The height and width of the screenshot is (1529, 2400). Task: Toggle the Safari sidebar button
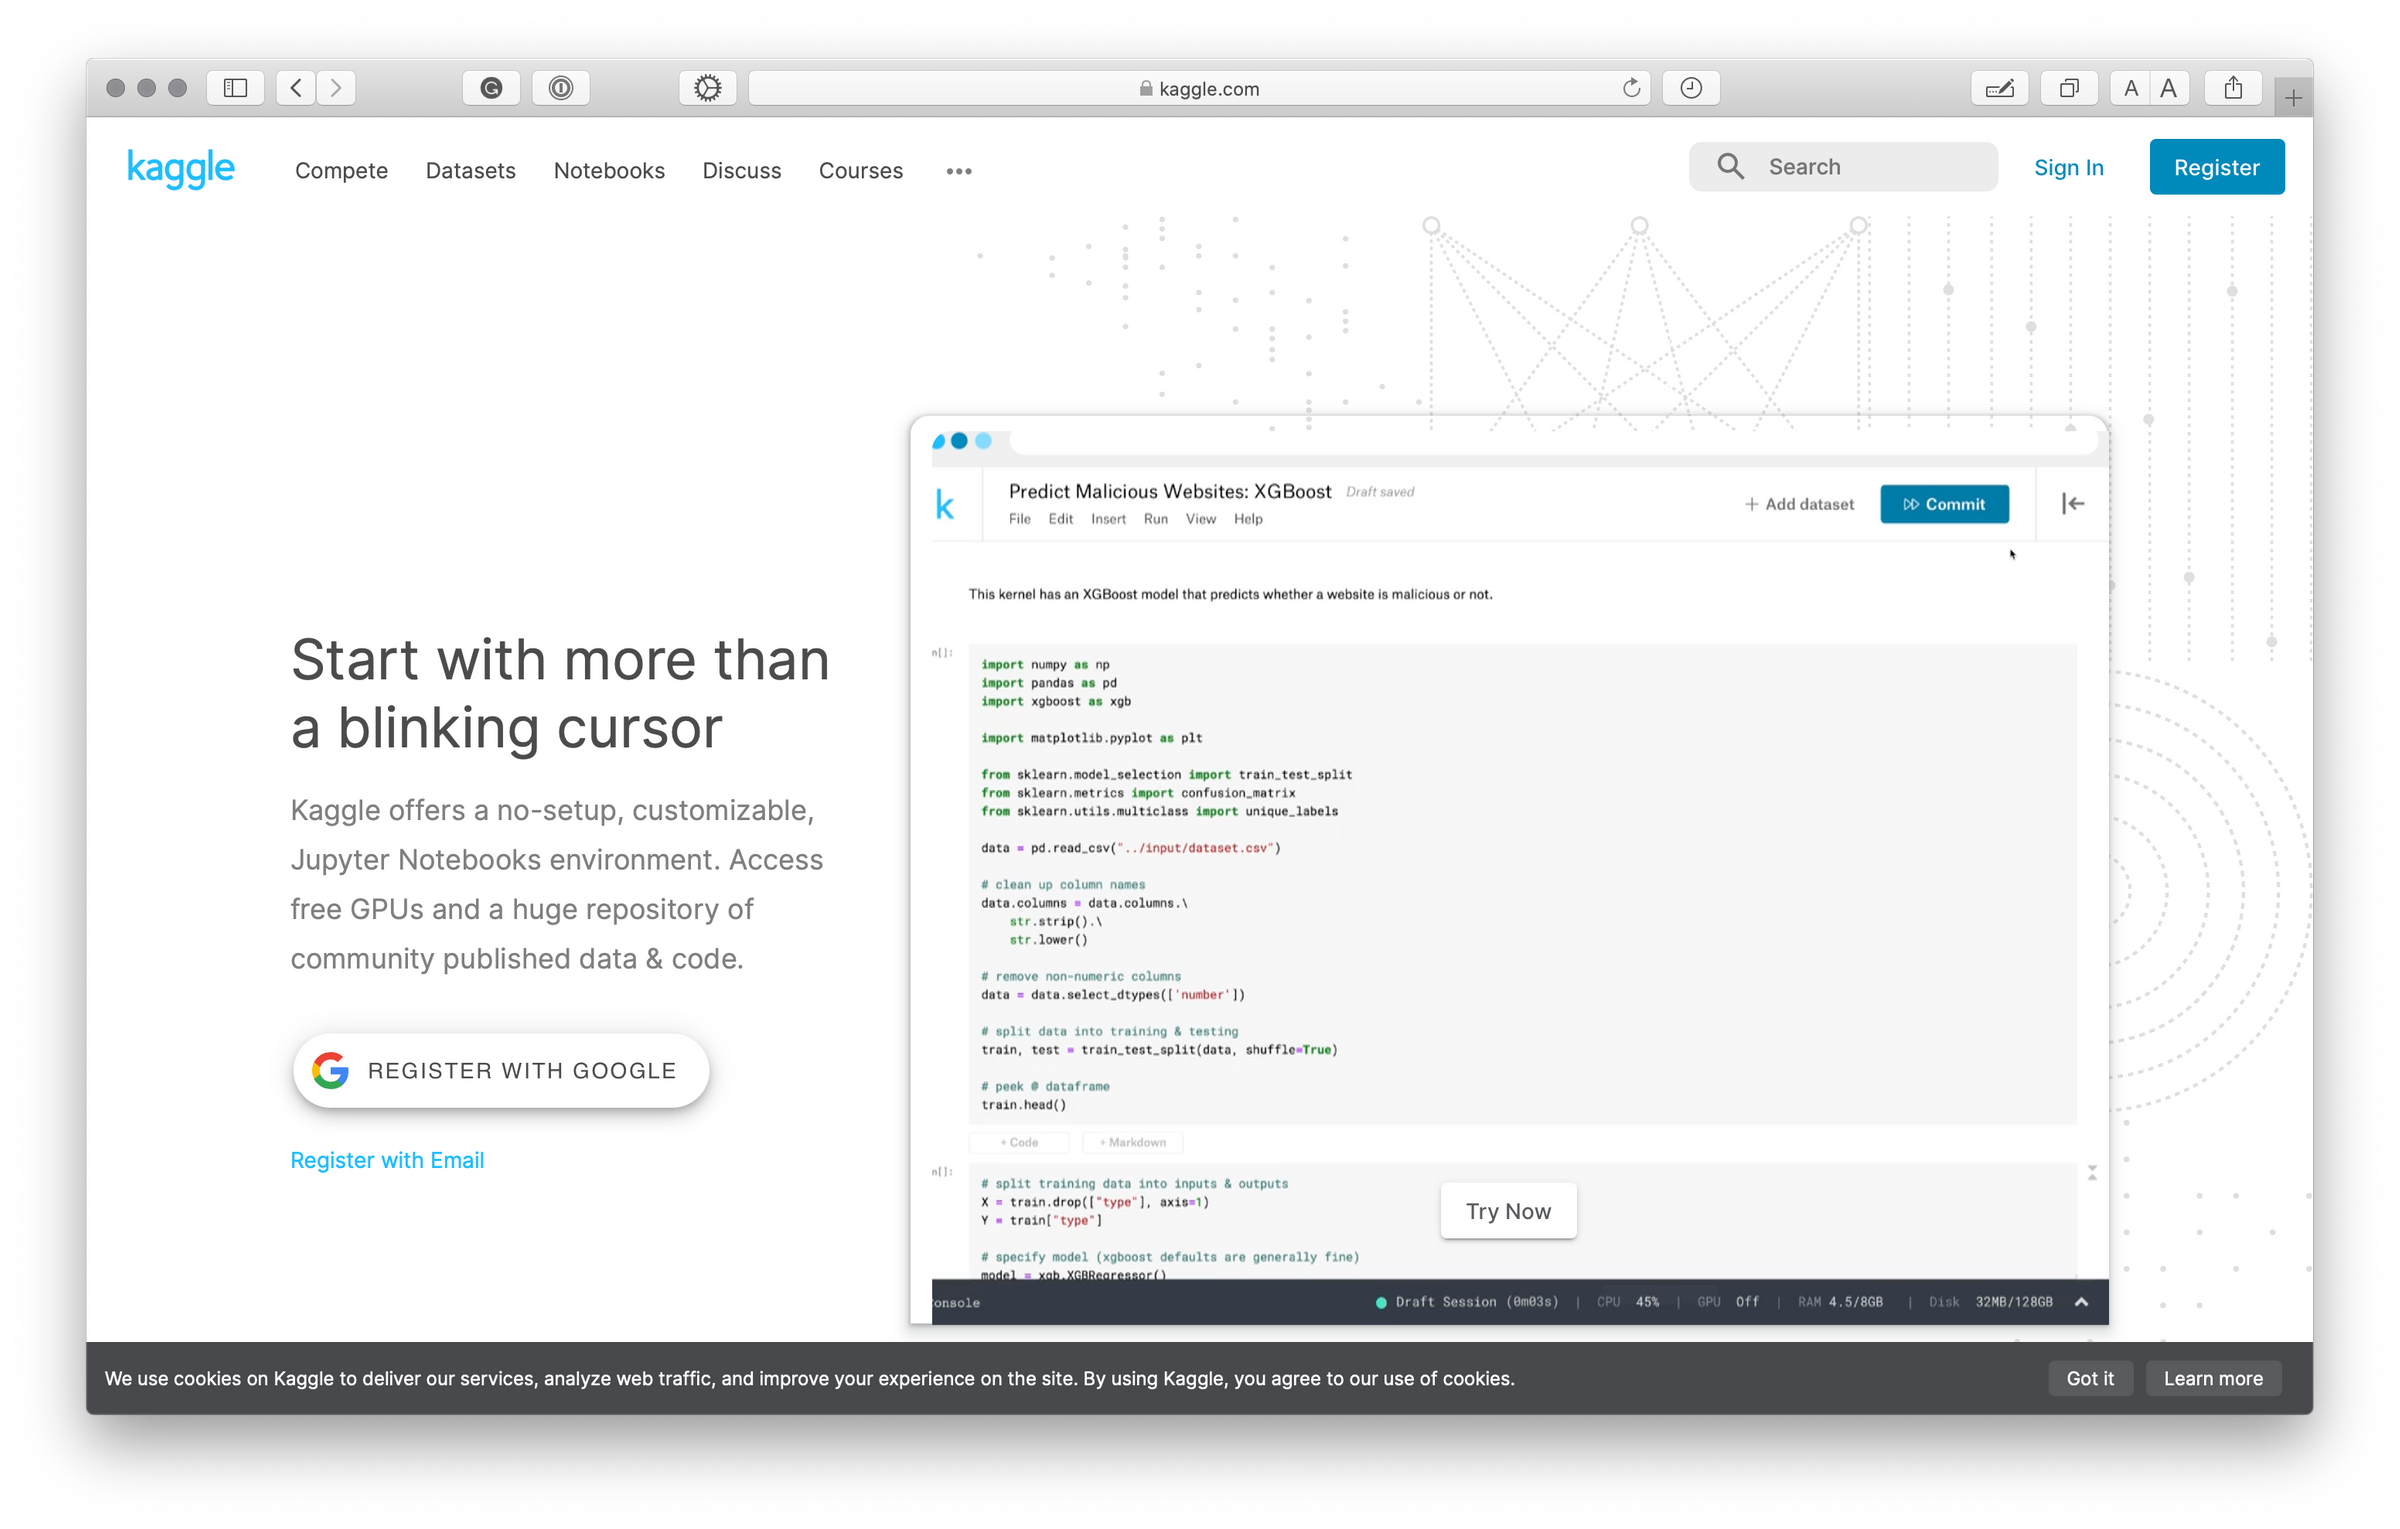coord(235,88)
